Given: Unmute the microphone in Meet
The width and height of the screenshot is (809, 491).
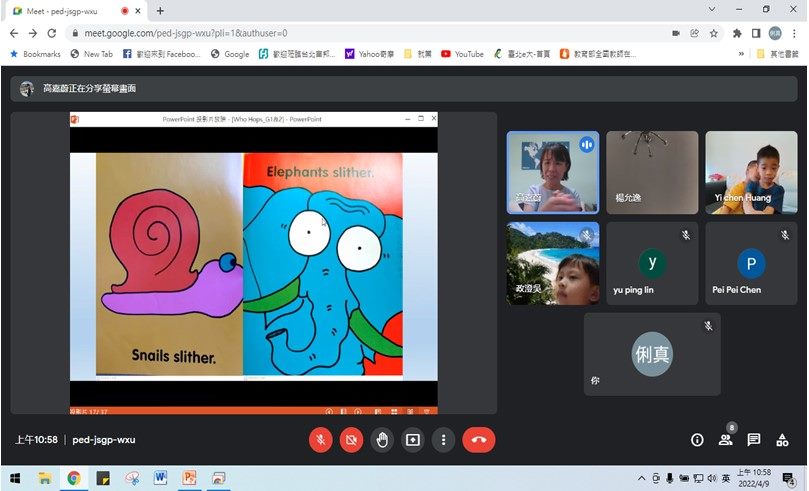Looking at the screenshot, I should tap(321, 440).
